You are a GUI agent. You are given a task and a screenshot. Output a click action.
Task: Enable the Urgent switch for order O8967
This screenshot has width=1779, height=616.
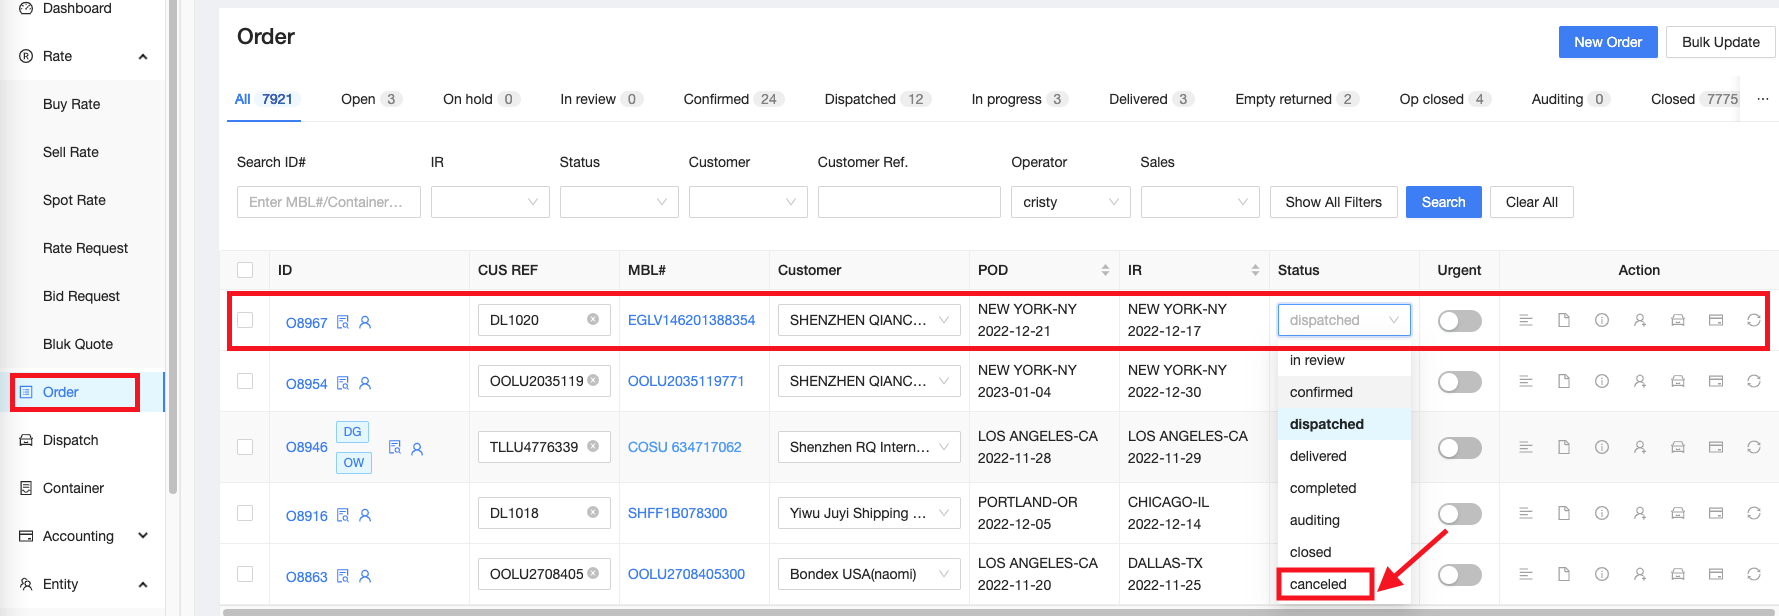coord(1459,321)
